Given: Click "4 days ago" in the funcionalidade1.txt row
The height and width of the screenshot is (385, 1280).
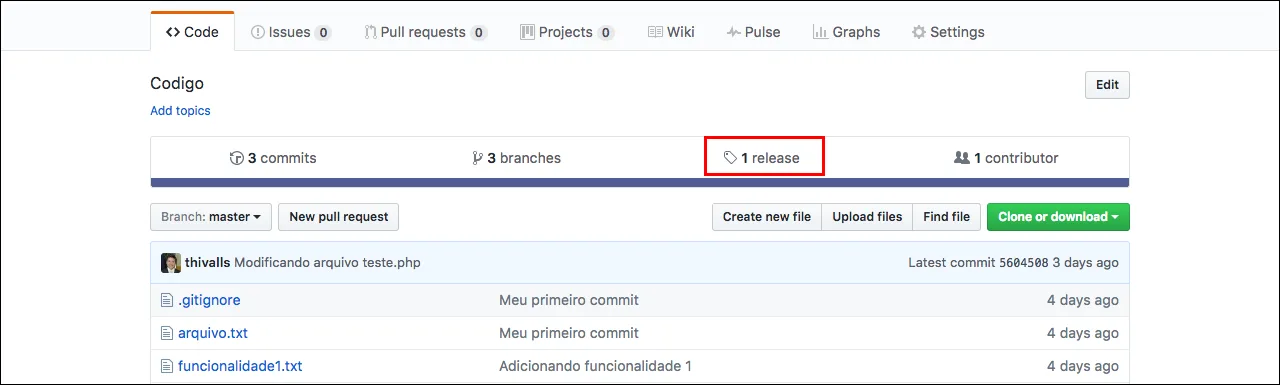Looking at the screenshot, I should [1083, 366].
